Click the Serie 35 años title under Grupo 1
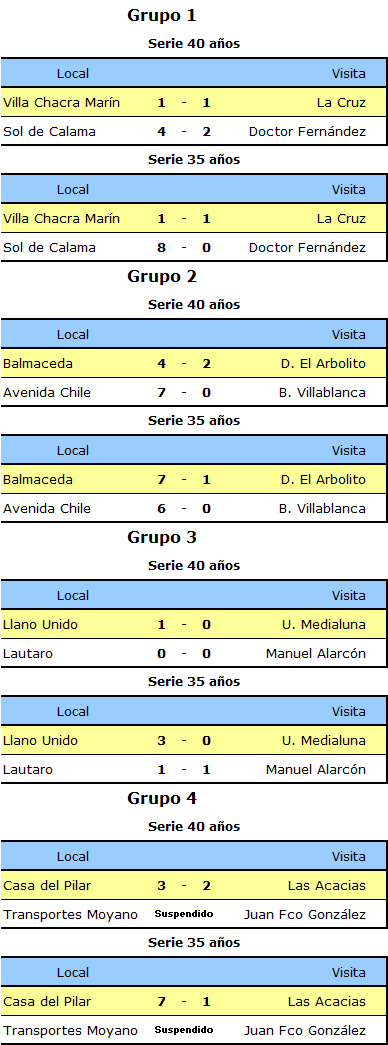Screen dimensions: 388x1045 pos(194,160)
